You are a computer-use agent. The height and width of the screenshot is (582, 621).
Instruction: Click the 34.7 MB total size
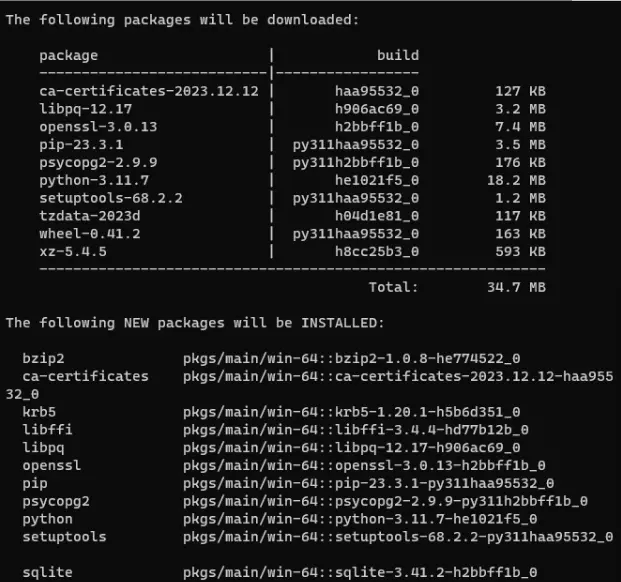click(518, 287)
